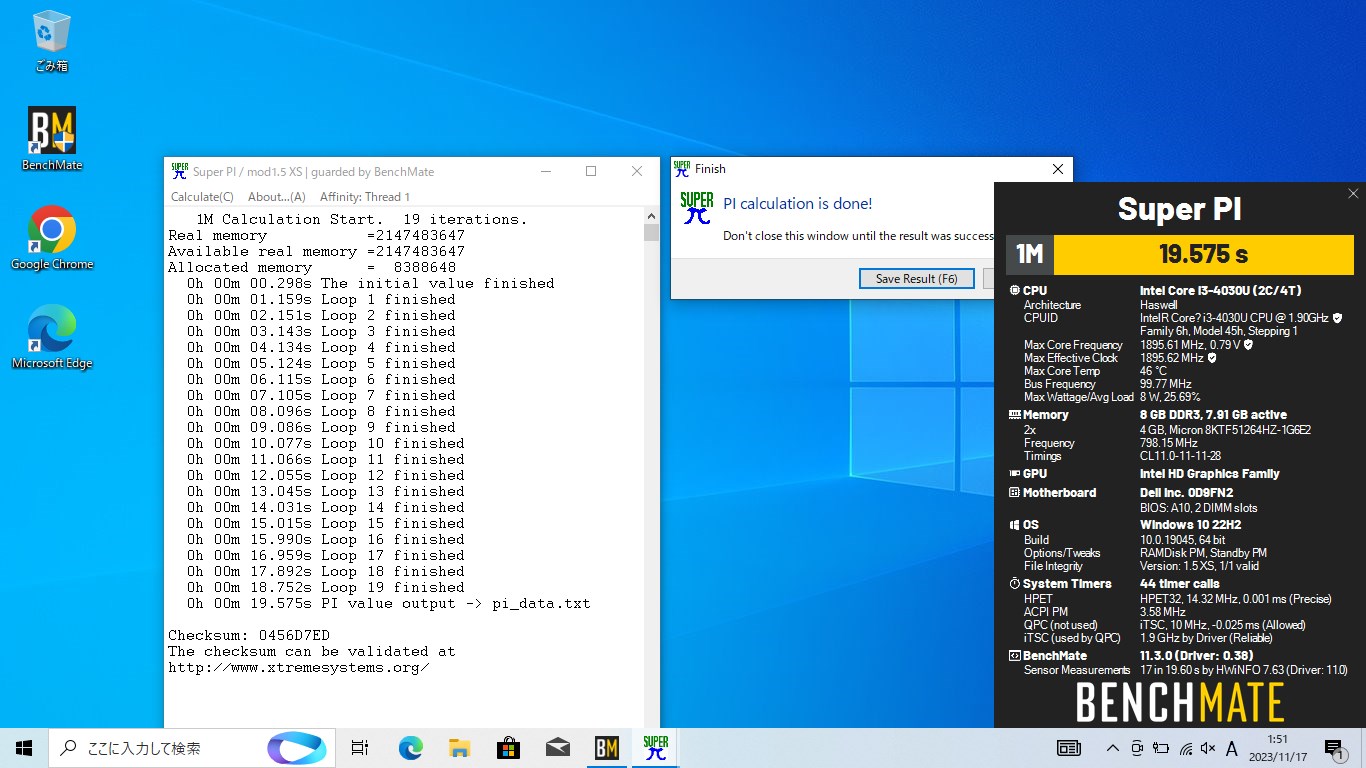Click the Super PI output scrollbar thumb

coord(651,233)
